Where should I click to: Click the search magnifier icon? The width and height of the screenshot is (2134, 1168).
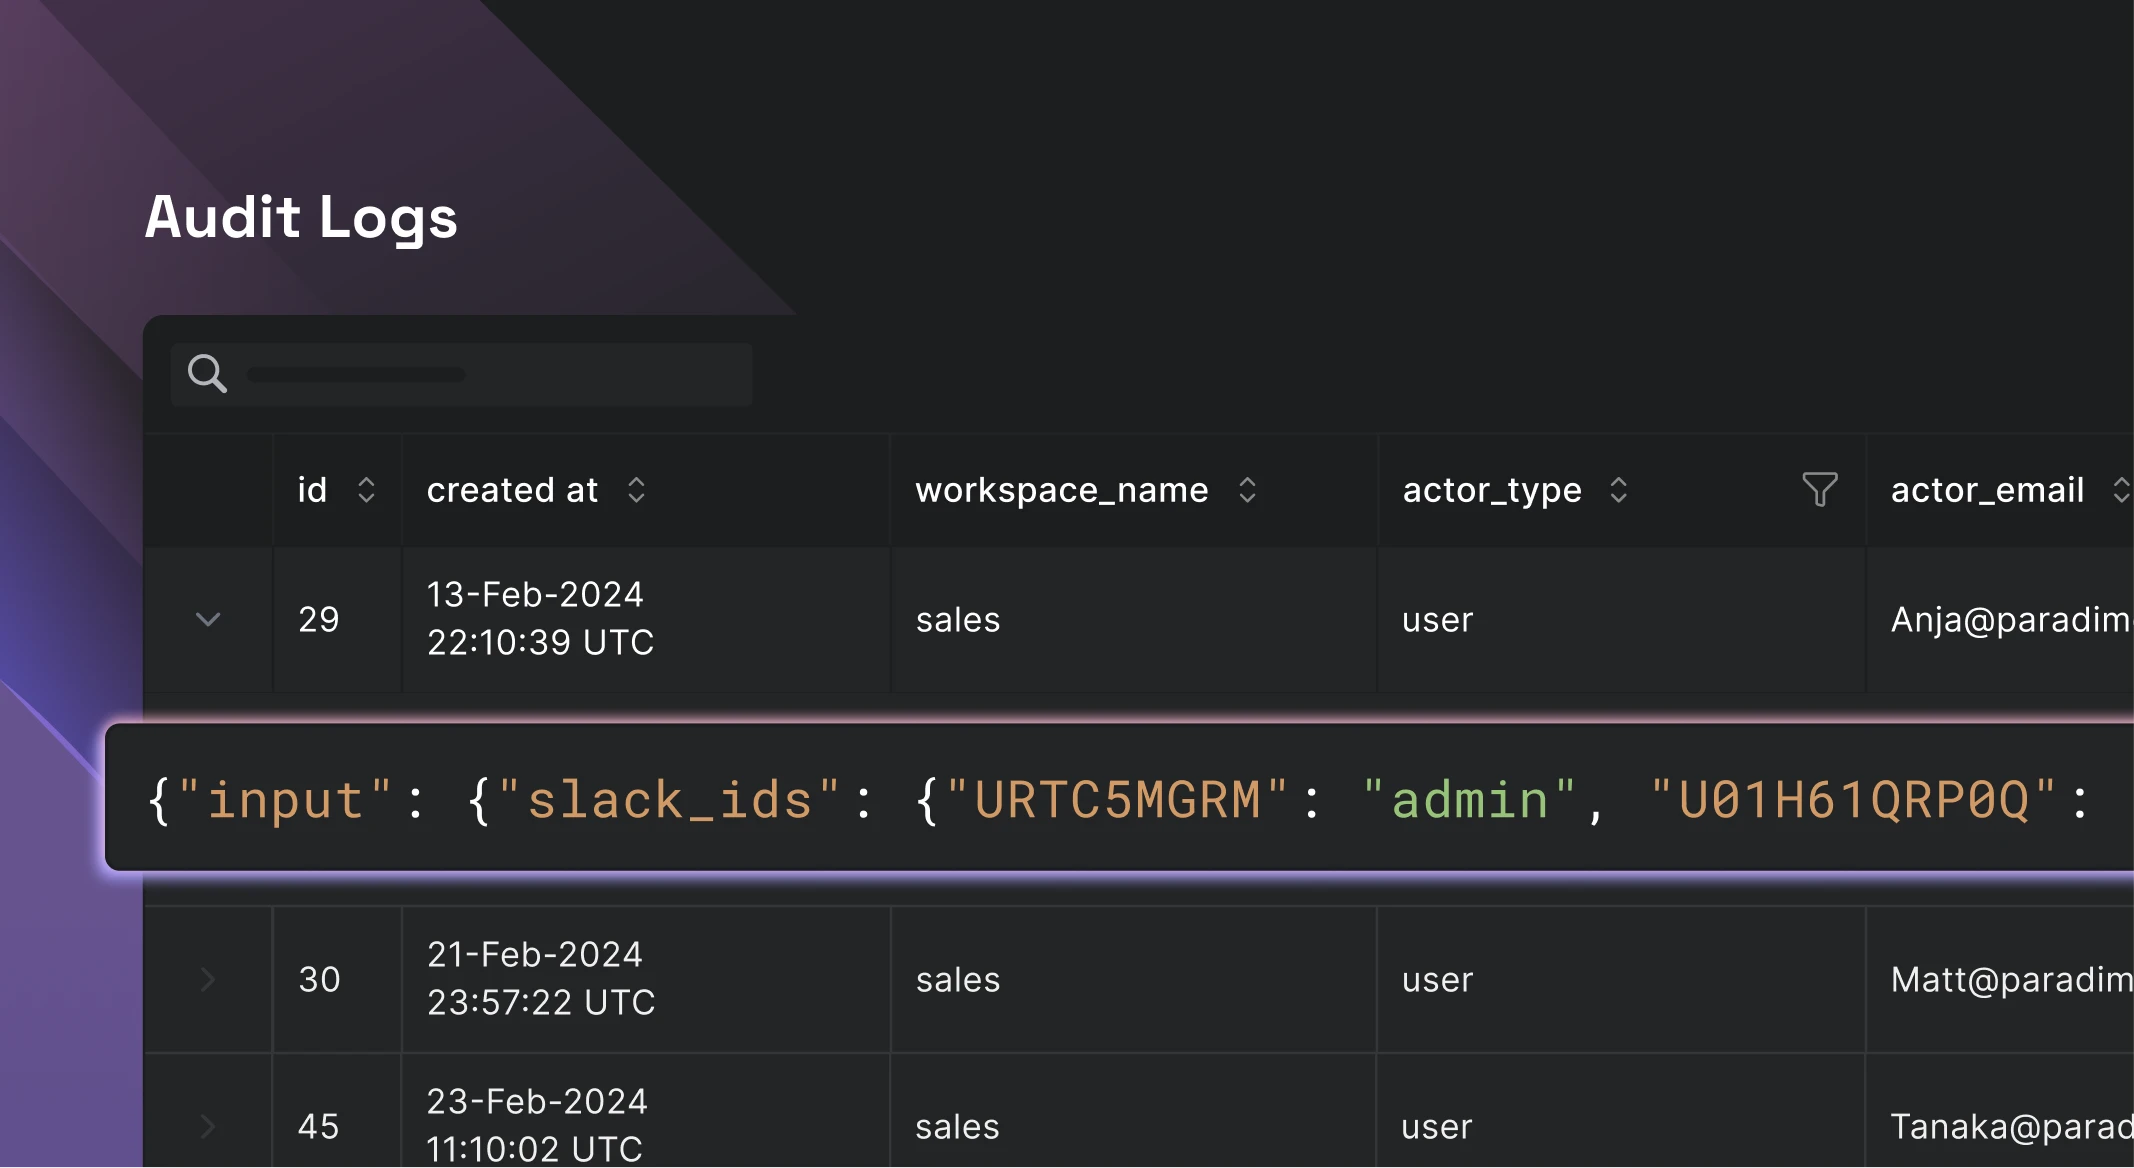tap(207, 374)
